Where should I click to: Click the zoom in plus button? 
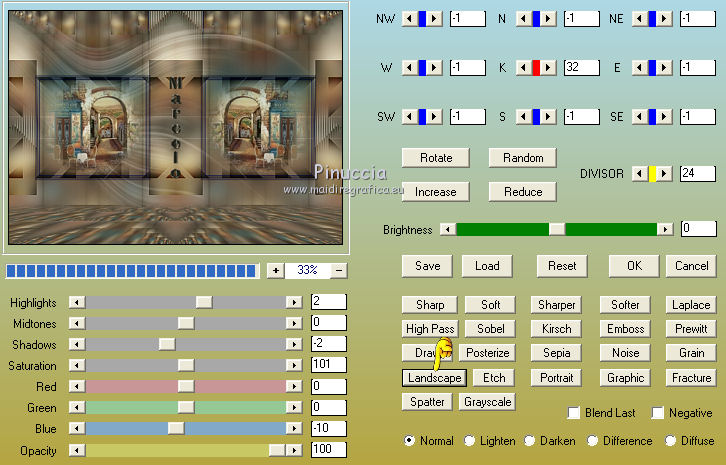275,270
